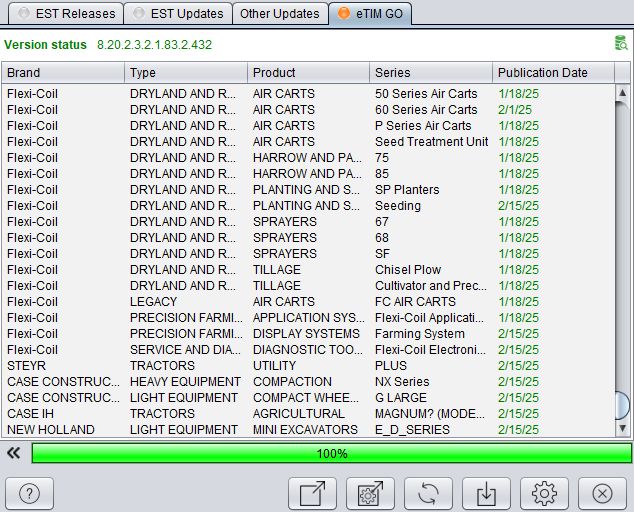Viewport: 634px width, 512px height.
Task: Switch to EST Updates tab
Action: [178, 14]
